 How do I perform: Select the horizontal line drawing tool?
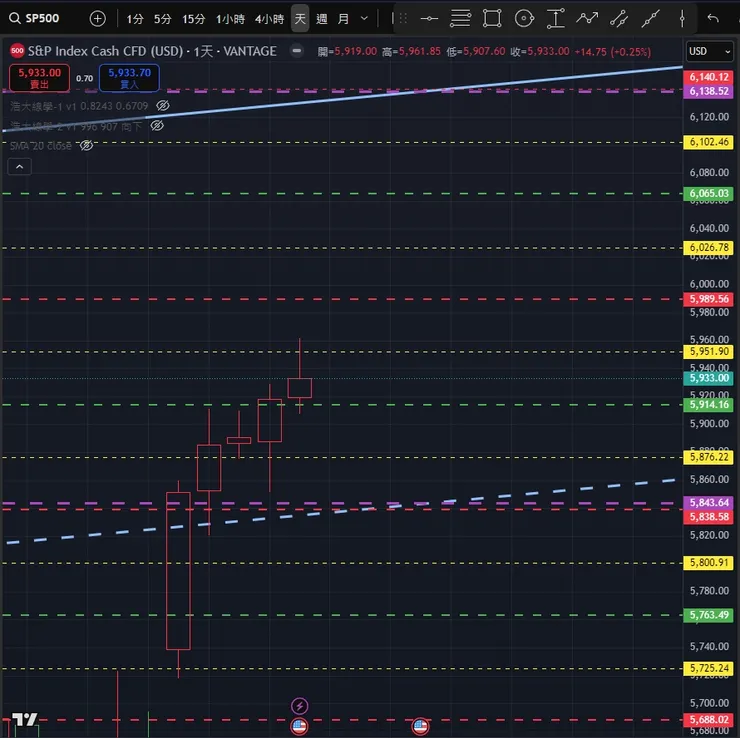[x=429, y=19]
